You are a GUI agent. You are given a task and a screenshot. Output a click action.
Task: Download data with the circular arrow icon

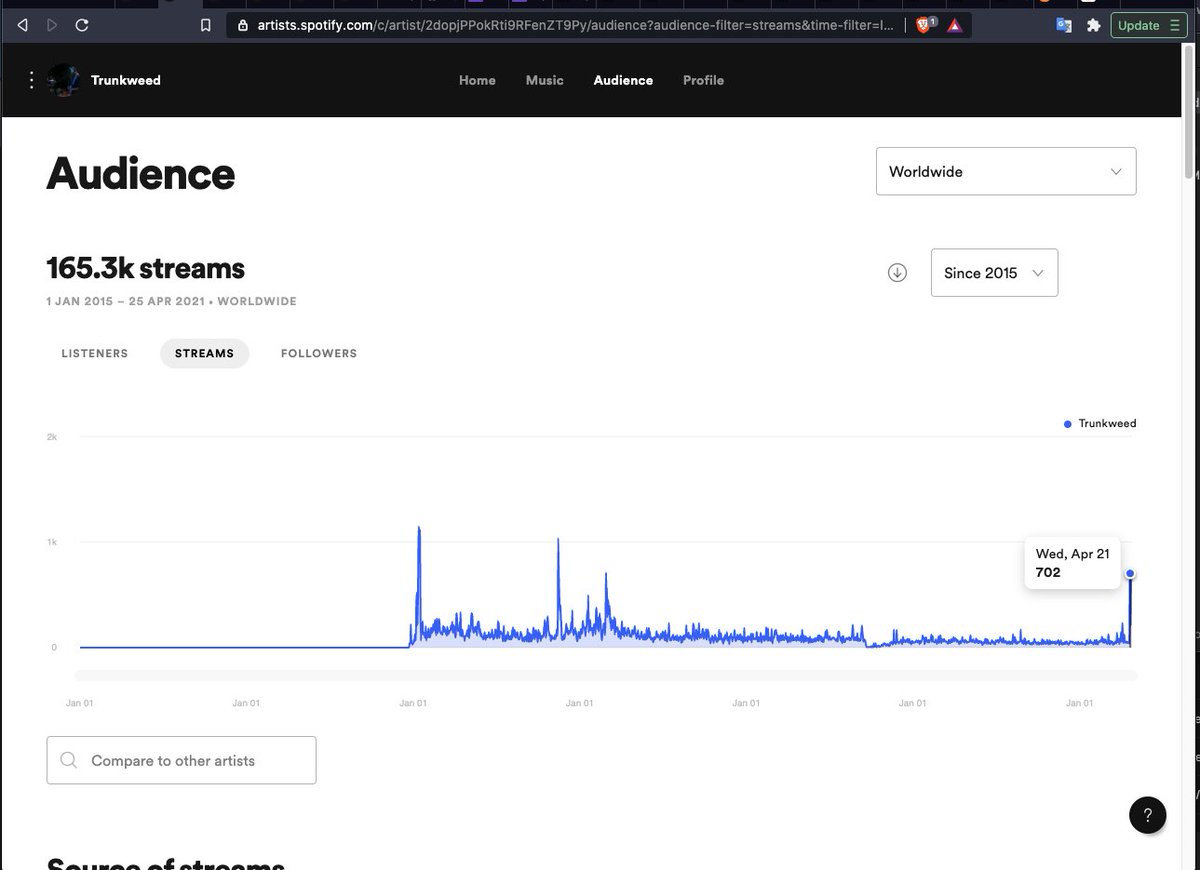pyautogui.click(x=897, y=273)
